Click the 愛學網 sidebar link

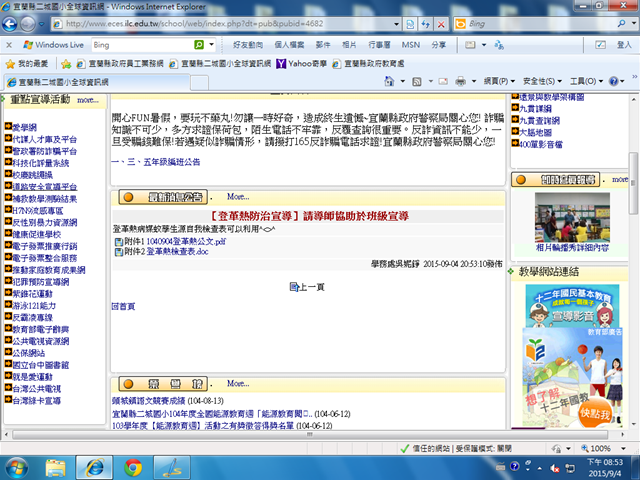pos(24,127)
